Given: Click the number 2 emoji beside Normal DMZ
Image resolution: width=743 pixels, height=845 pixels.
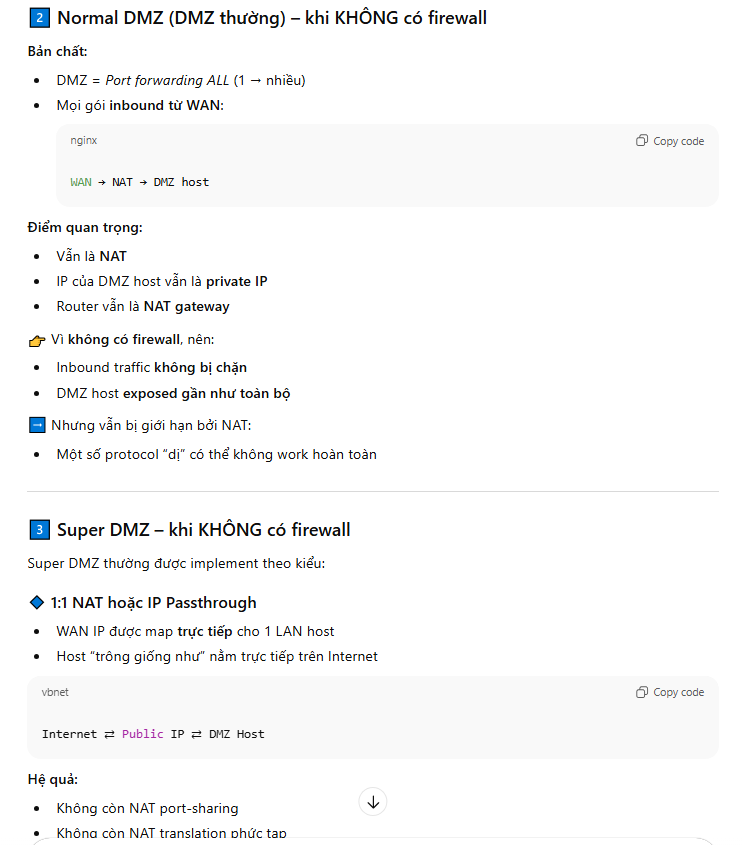Looking at the screenshot, I should (39, 18).
